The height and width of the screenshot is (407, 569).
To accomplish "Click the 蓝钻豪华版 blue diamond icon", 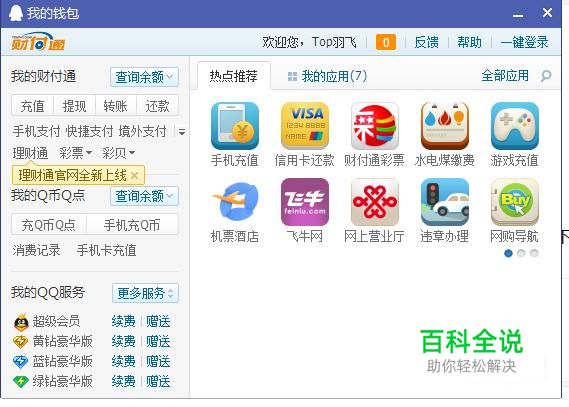I will coord(20,362).
